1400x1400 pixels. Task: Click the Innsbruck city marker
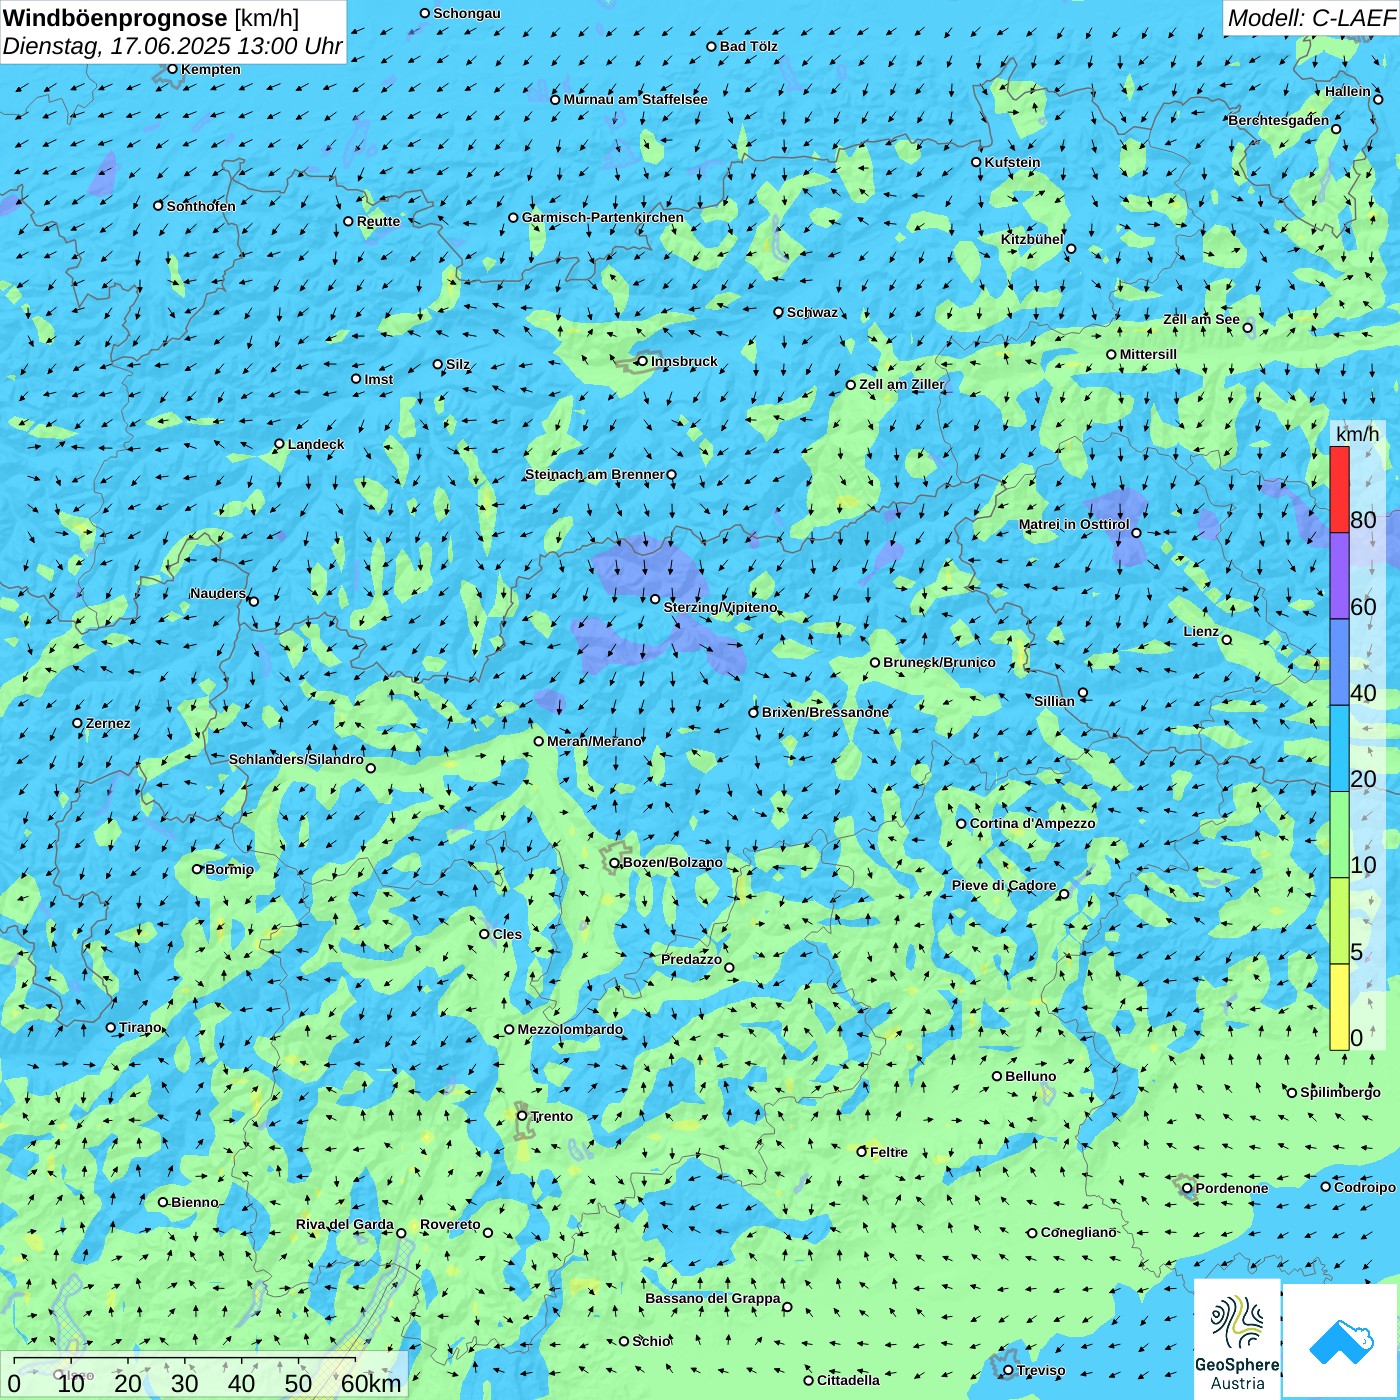[643, 361]
